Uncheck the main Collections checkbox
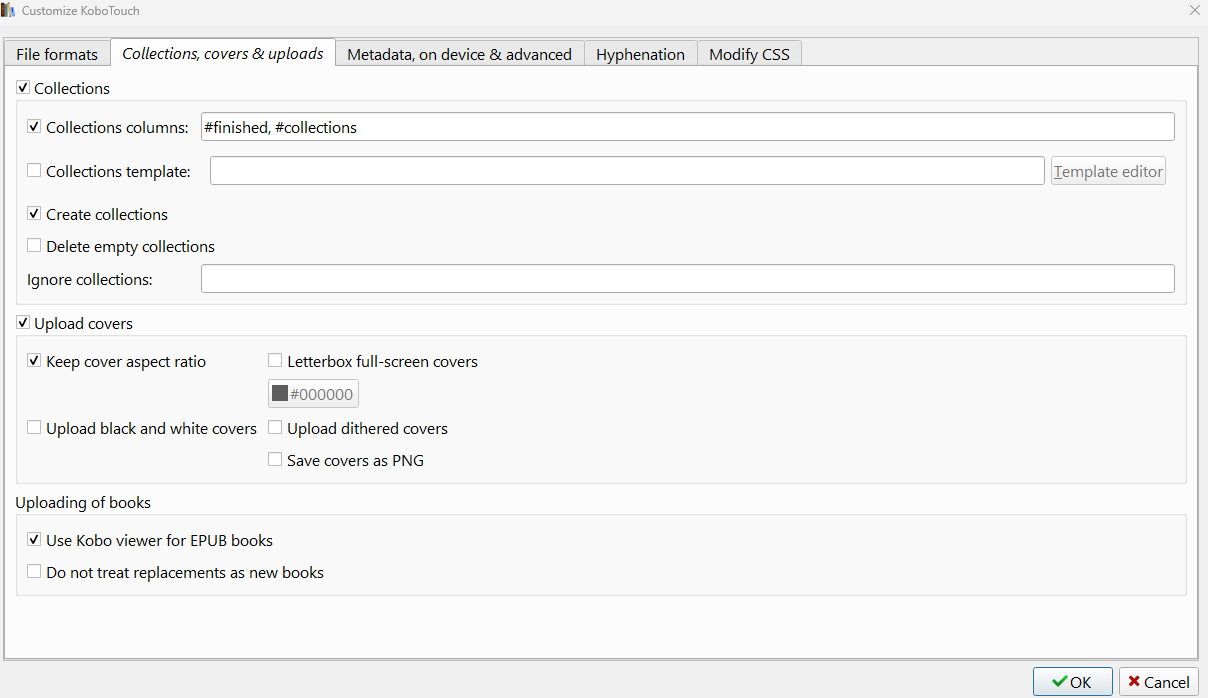Image resolution: width=1208 pixels, height=698 pixels. 23,88
